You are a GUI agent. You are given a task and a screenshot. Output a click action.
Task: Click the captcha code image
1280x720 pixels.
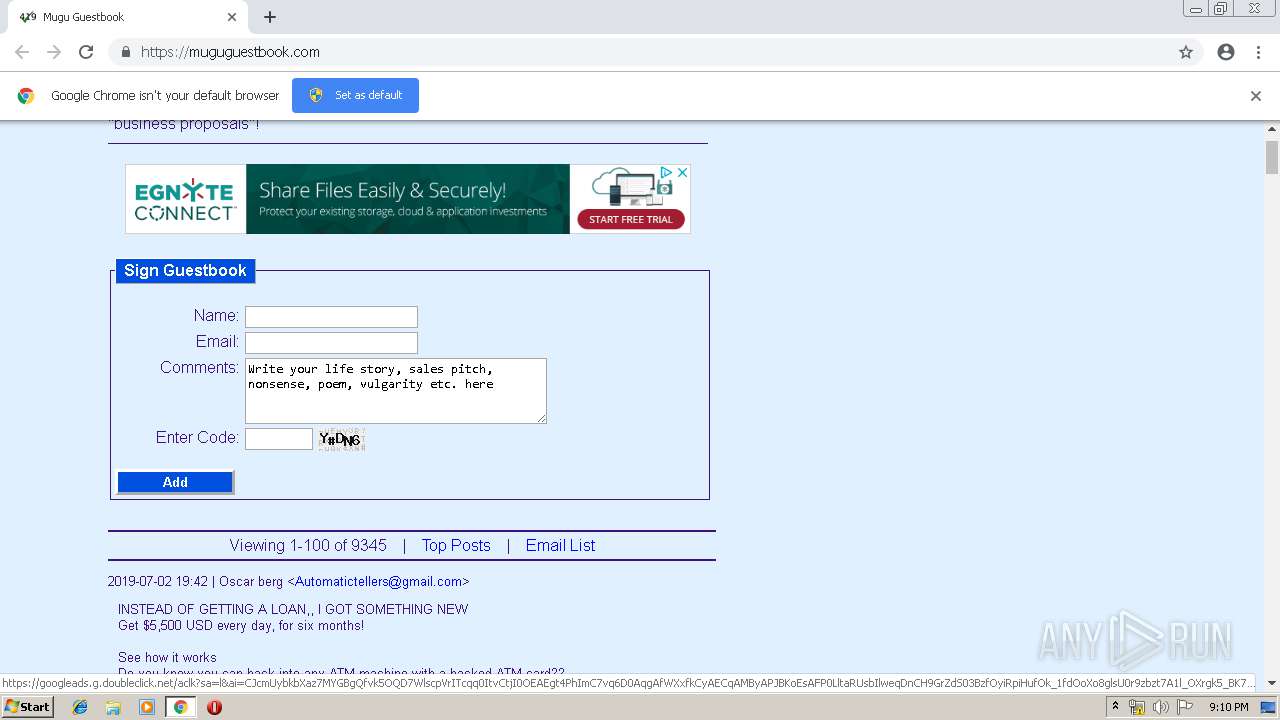point(342,439)
